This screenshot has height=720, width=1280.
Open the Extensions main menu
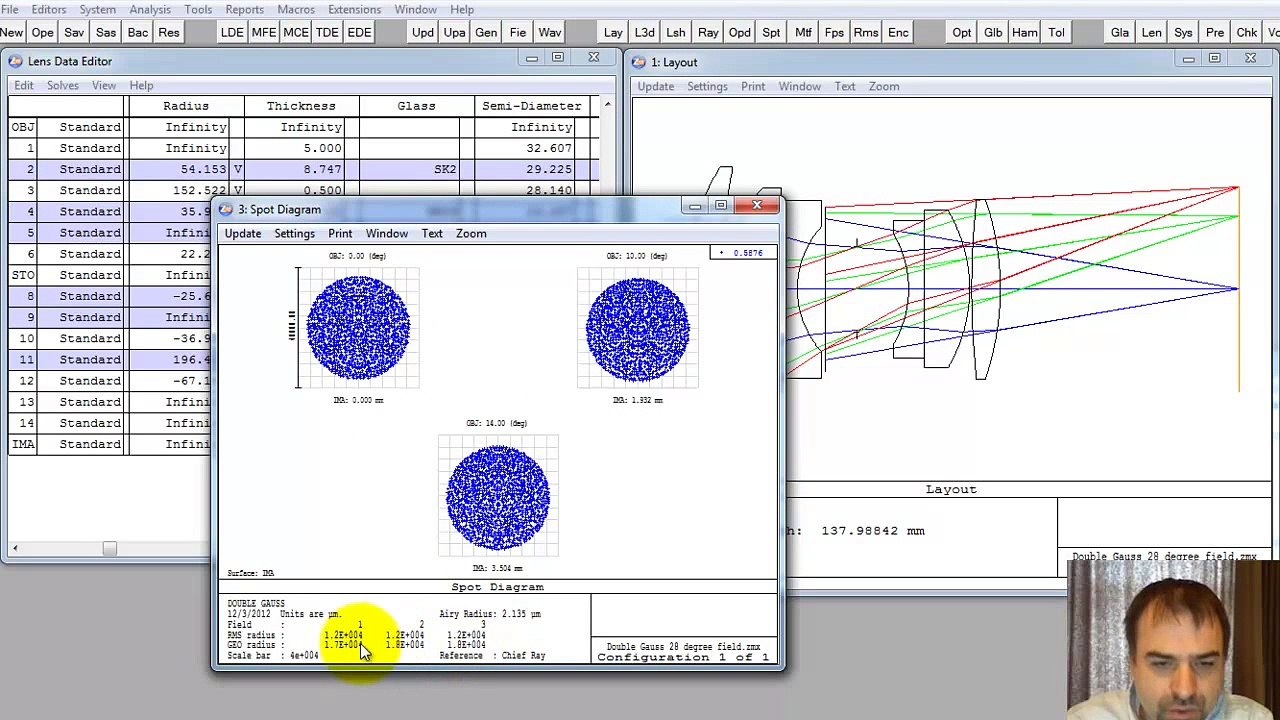tap(355, 9)
